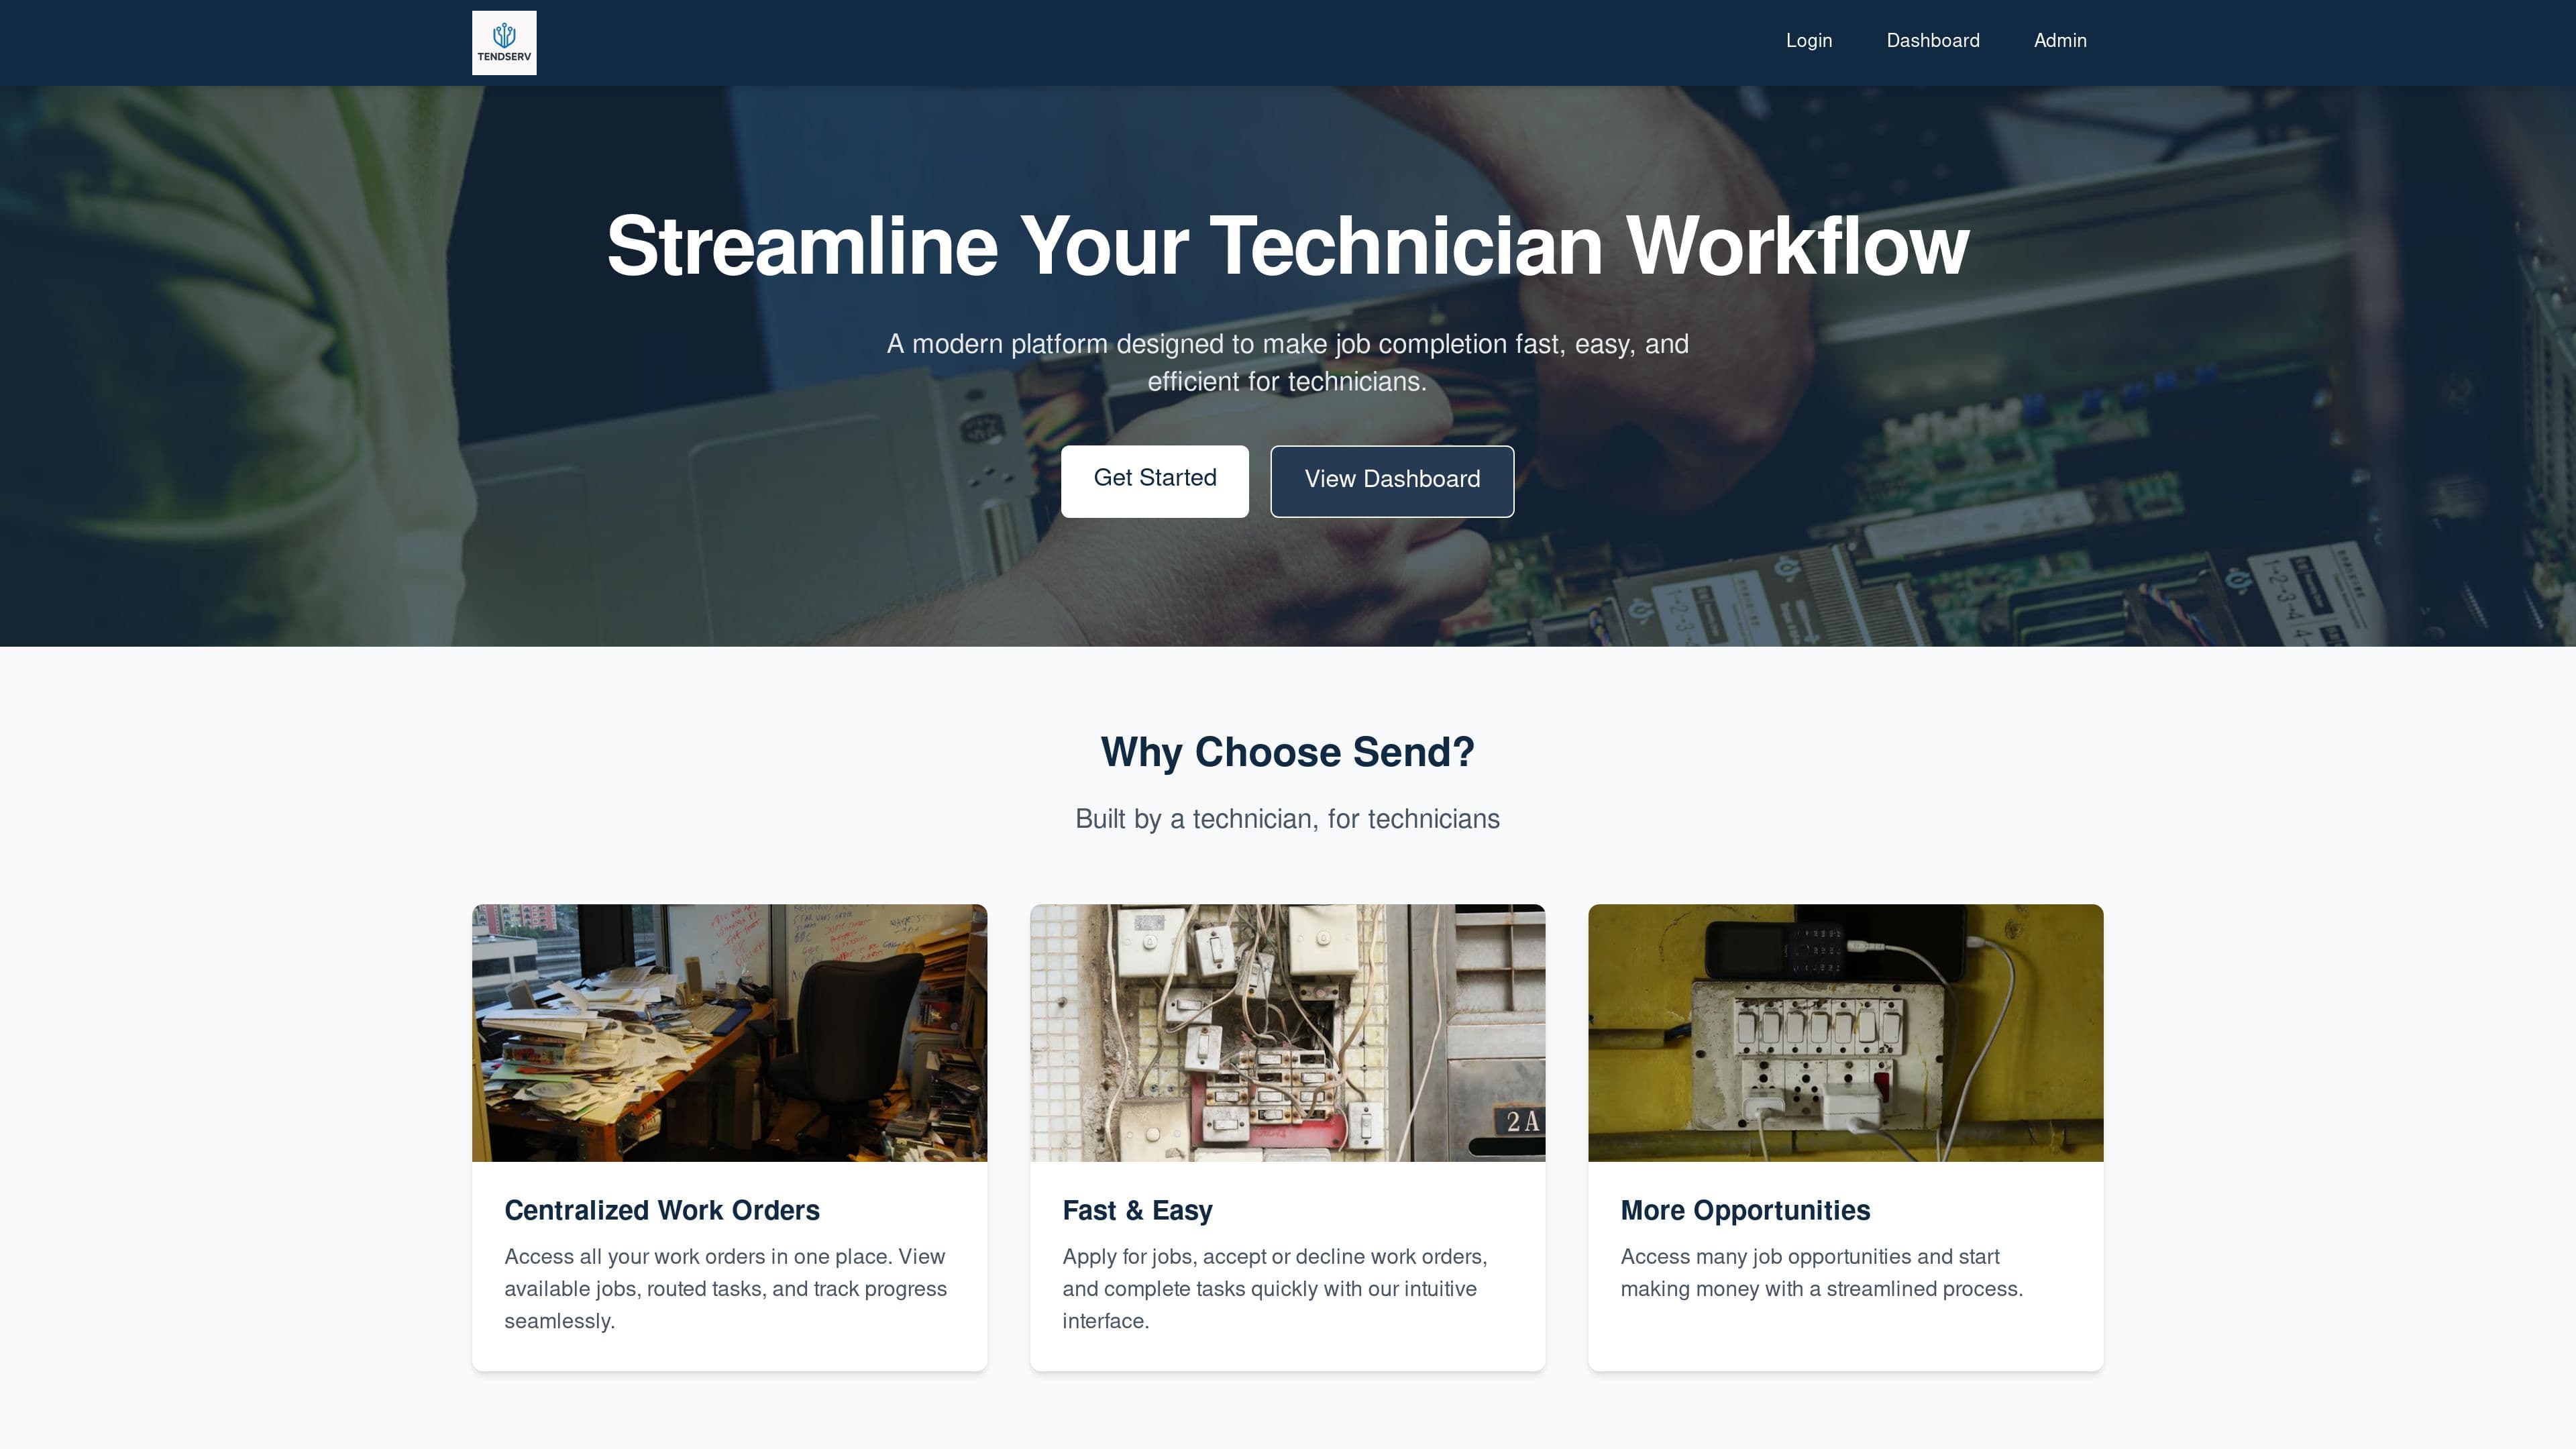The width and height of the screenshot is (2576, 1449).
Task: Click the yellow wall power strip image
Action: point(1845,1032)
